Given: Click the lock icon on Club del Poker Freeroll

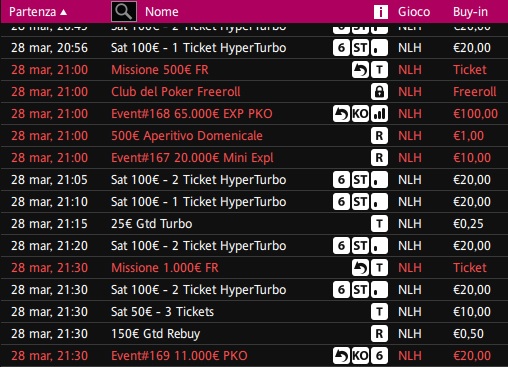Looking at the screenshot, I should [379, 92].
